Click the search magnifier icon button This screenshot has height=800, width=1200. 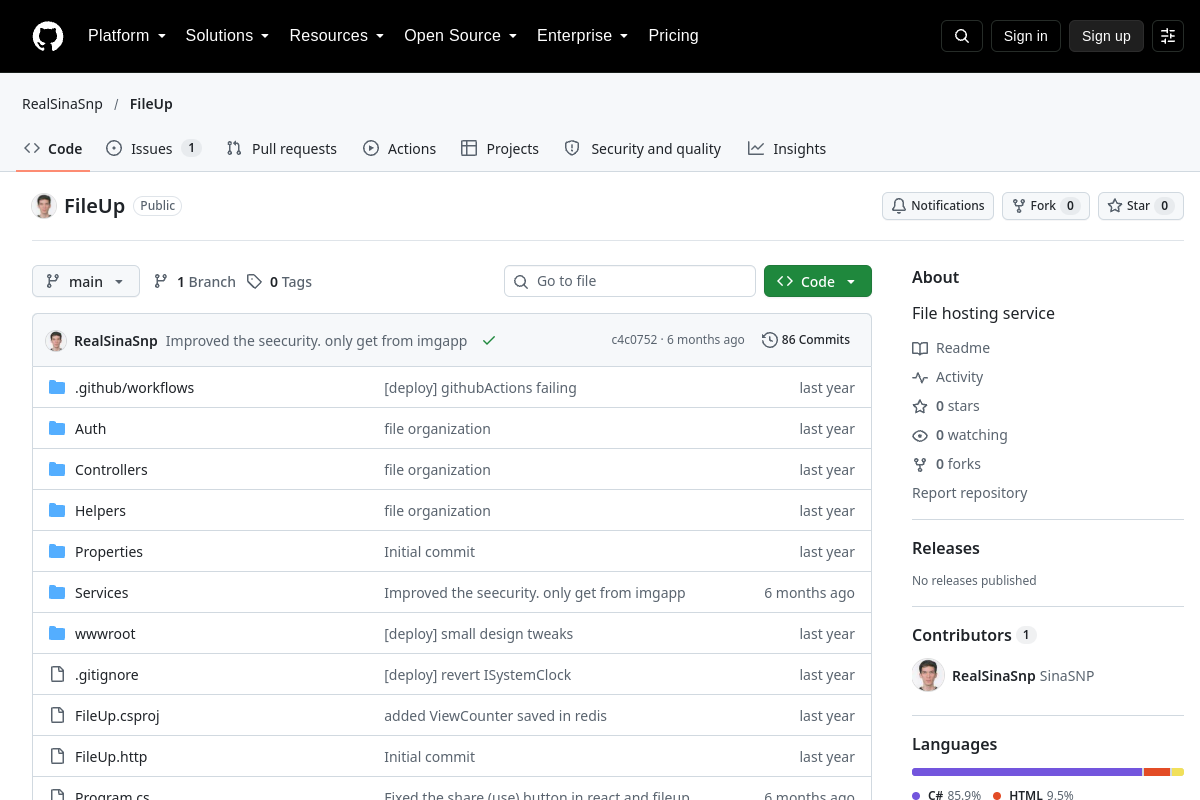[x=962, y=36]
